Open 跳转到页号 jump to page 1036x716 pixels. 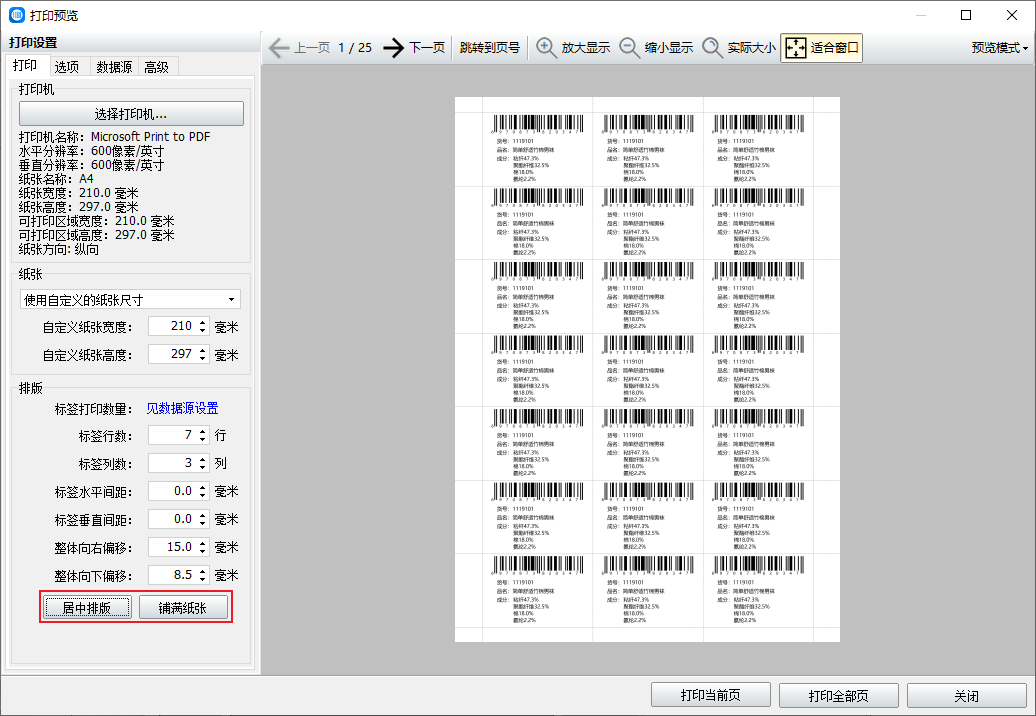pos(490,48)
